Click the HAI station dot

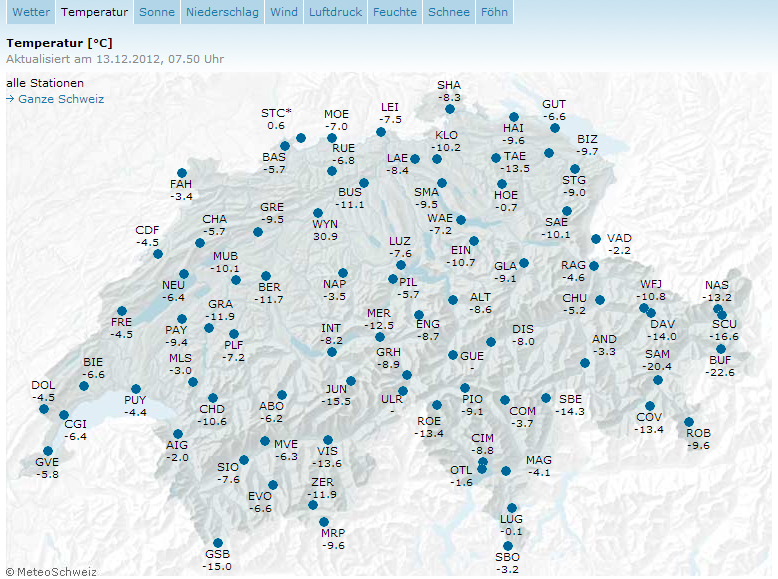point(514,117)
